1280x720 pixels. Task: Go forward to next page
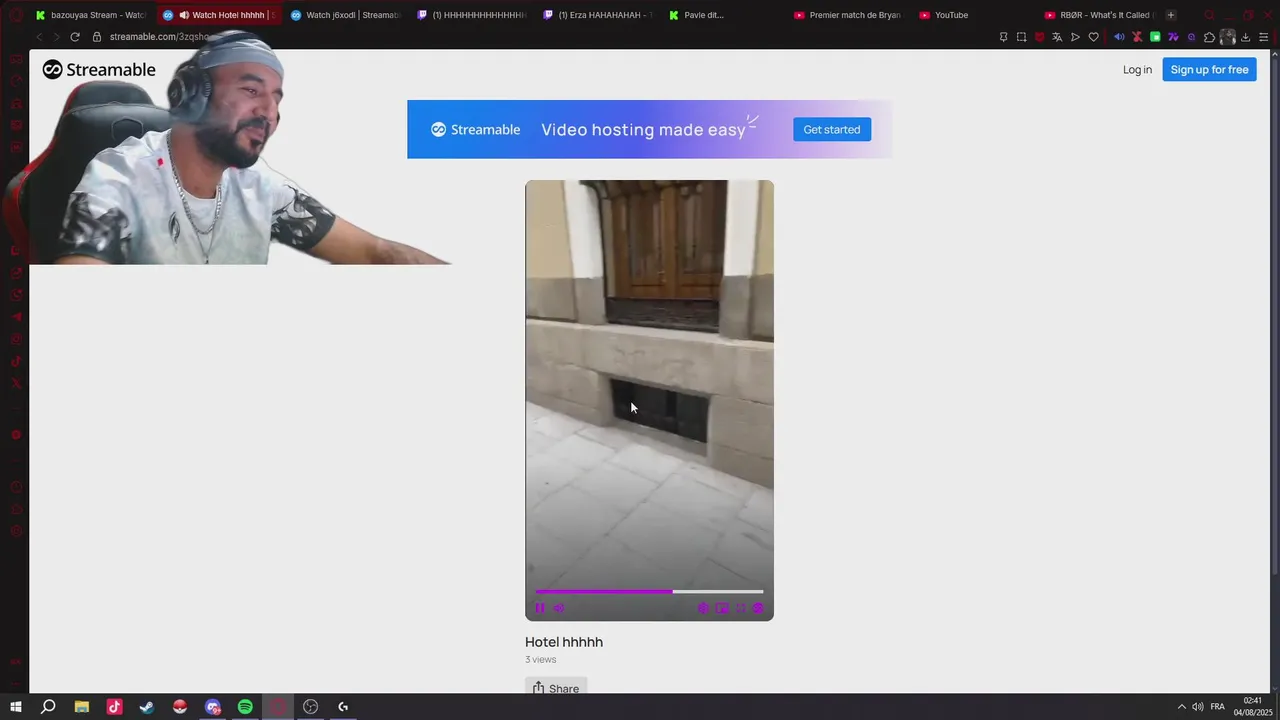(56, 37)
